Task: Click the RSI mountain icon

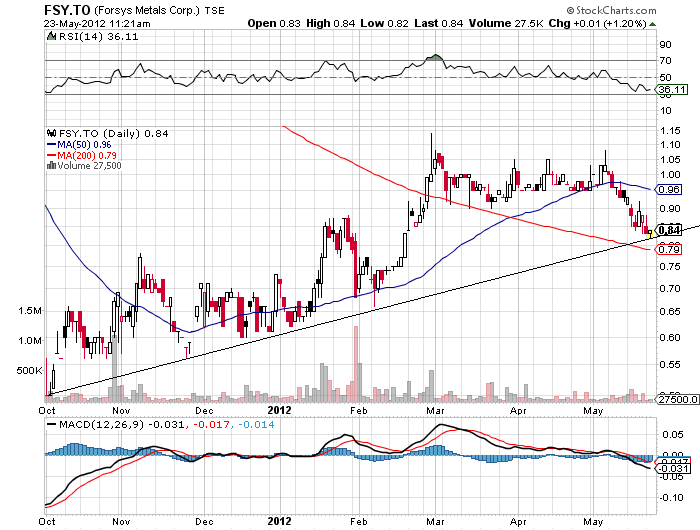Action: tap(51, 36)
